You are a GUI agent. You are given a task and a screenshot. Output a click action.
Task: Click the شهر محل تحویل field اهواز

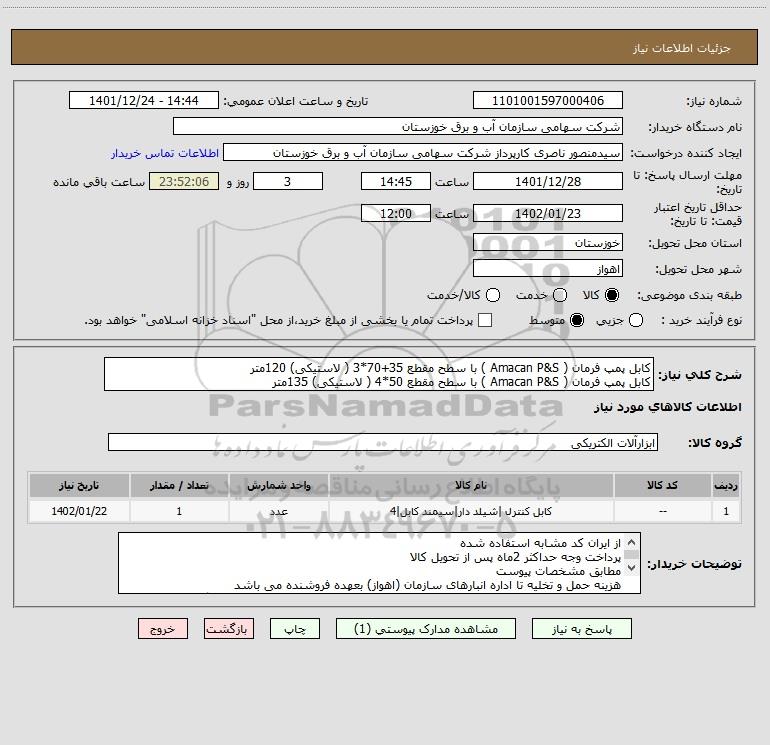pyautogui.click(x=548, y=269)
